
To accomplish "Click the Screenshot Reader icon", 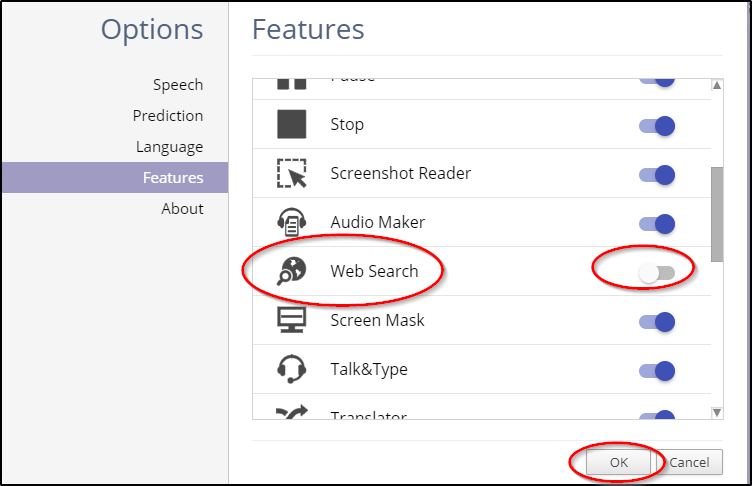I will click(291, 174).
